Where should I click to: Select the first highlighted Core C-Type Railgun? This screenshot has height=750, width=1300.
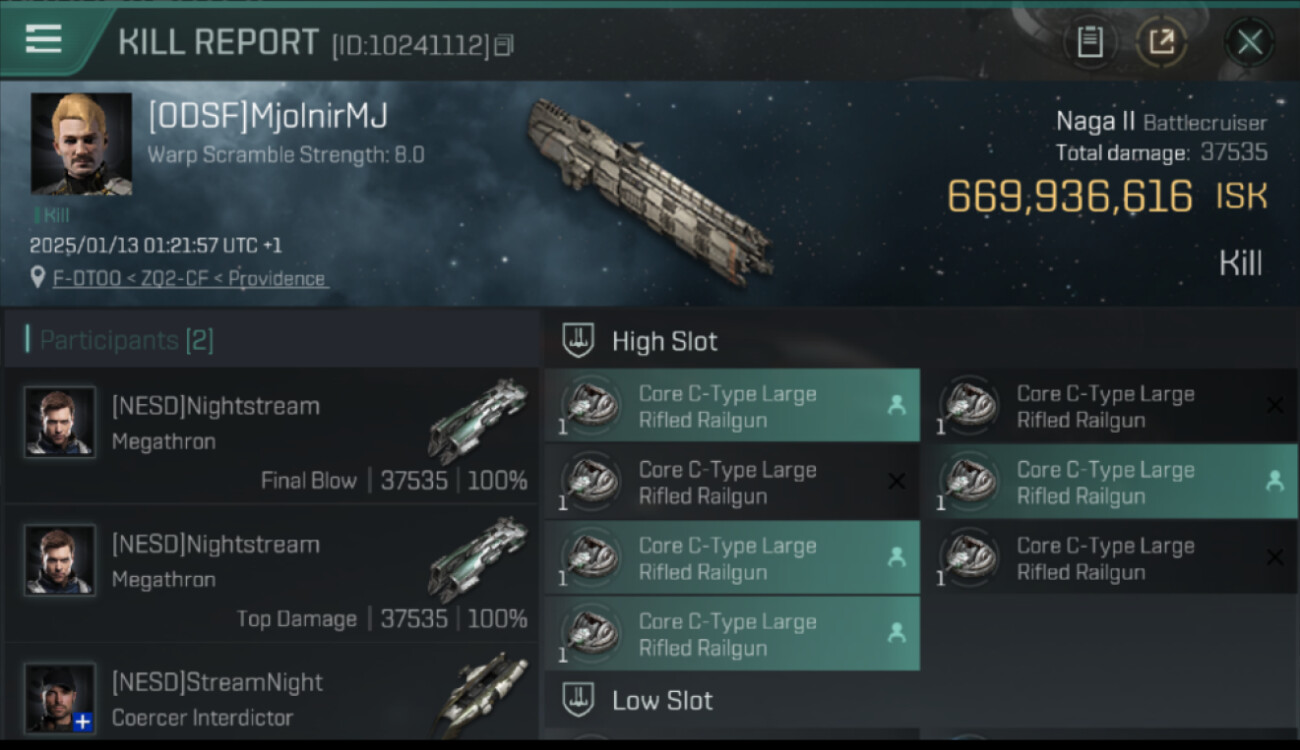tap(732, 406)
